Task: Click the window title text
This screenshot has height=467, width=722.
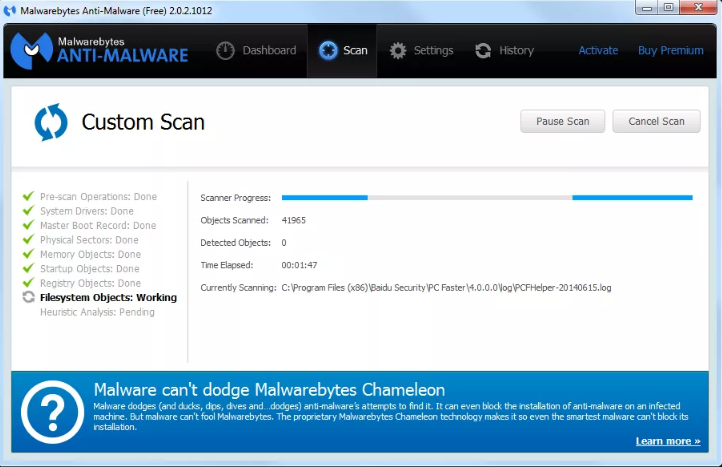Action: tap(116, 11)
